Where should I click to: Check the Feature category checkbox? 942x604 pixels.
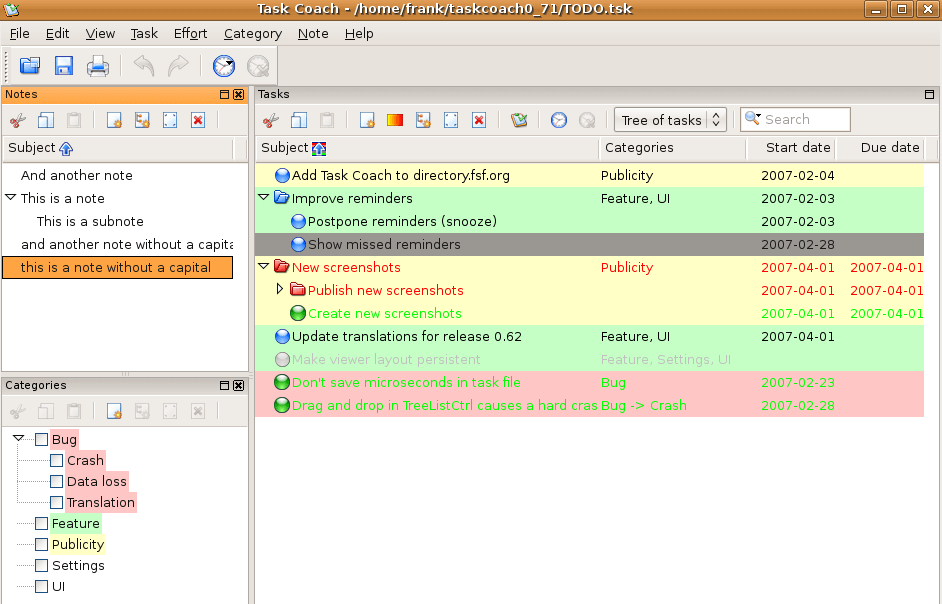(41, 523)
